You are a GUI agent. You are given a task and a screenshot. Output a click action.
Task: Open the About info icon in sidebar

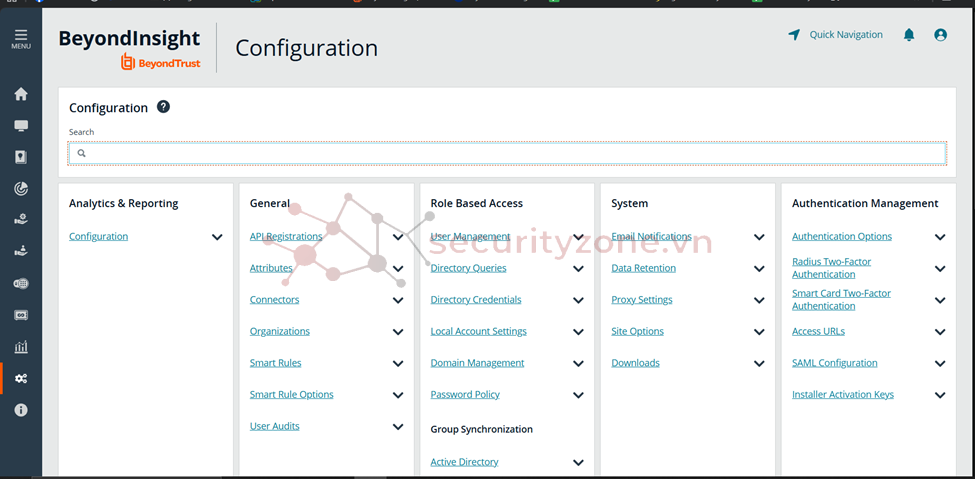[x=21, y=410]
